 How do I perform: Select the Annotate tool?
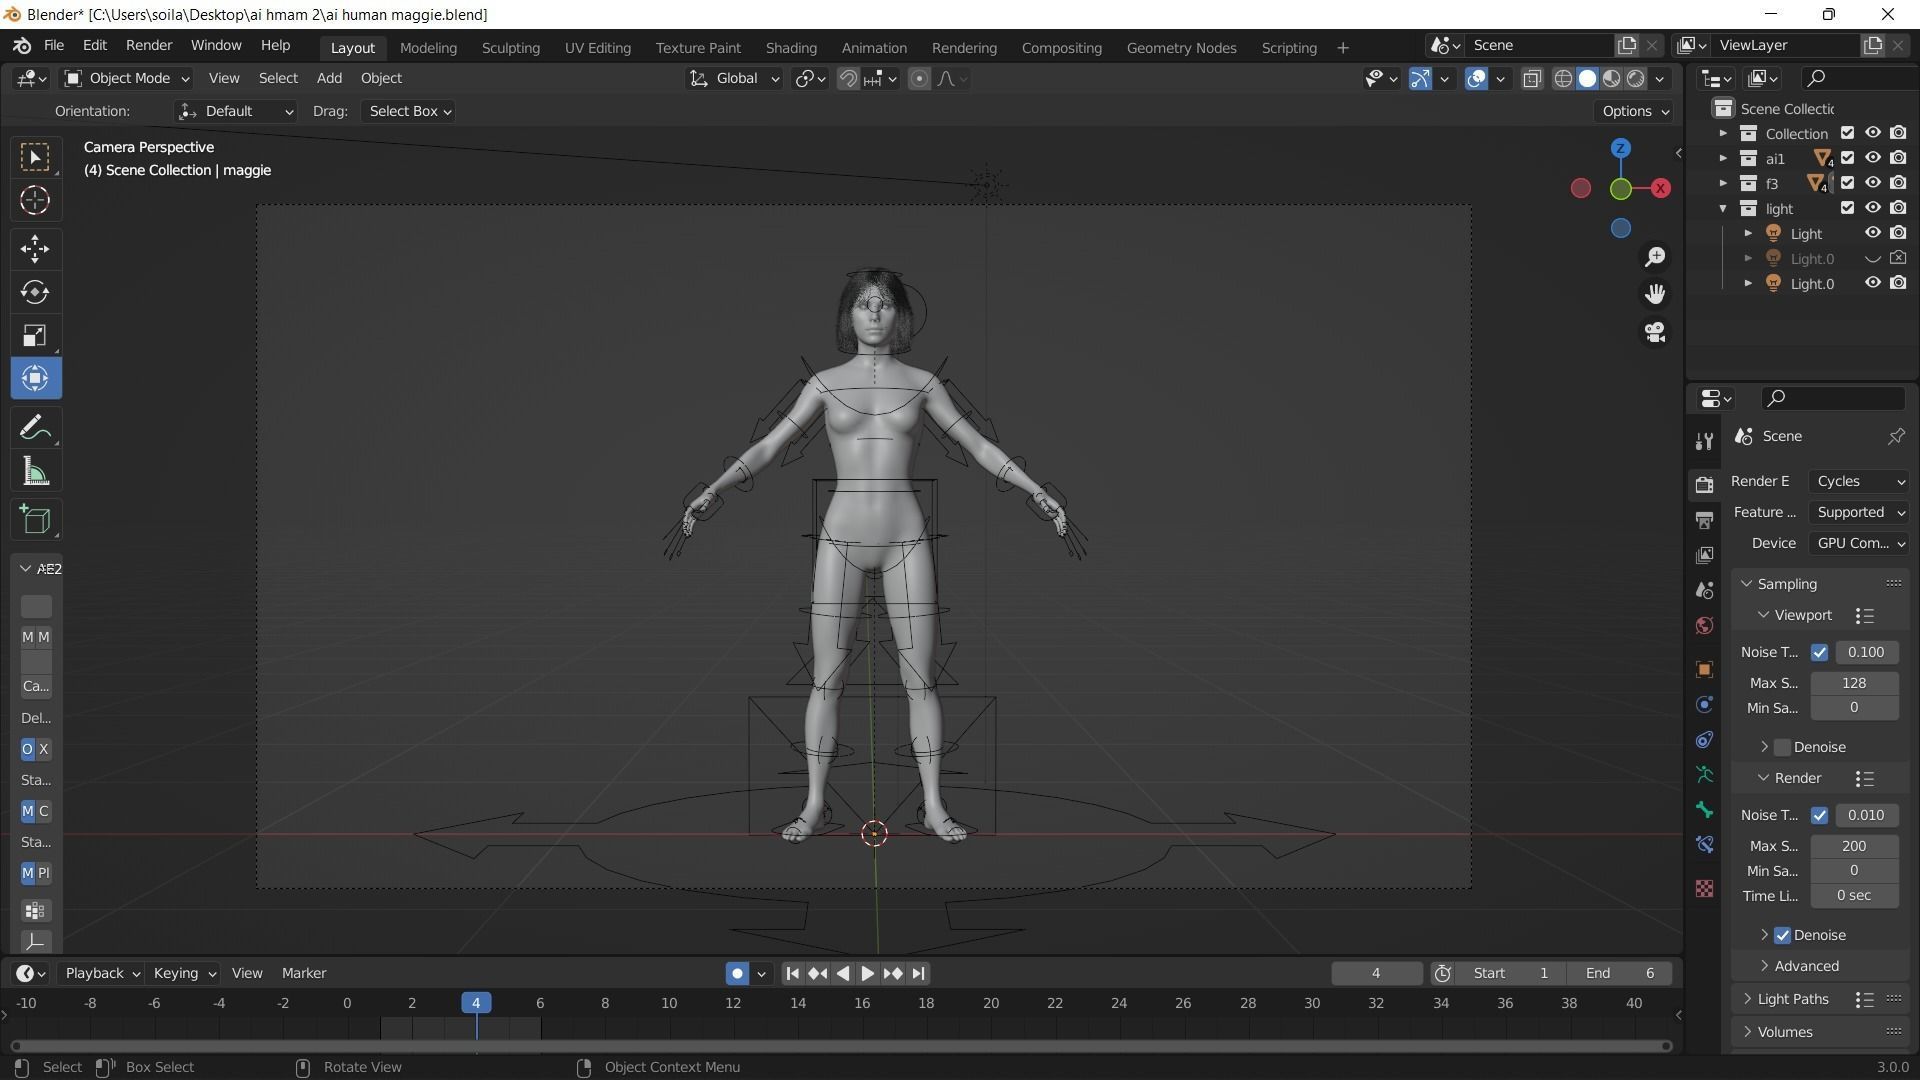[34, 426]
